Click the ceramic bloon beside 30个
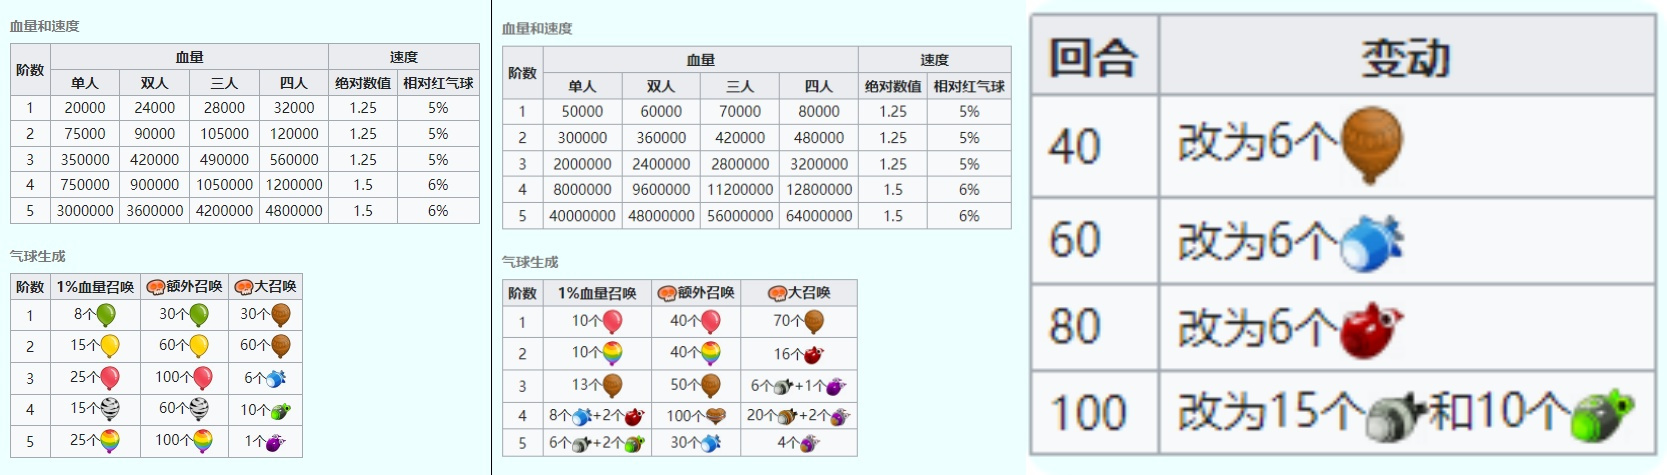The height and width of the screenshot is (475, 1667). (280, 315)
